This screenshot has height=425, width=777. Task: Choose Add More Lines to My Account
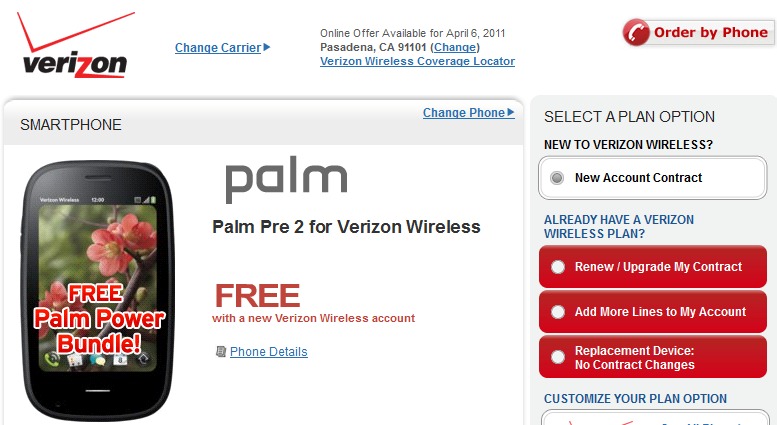557,312
